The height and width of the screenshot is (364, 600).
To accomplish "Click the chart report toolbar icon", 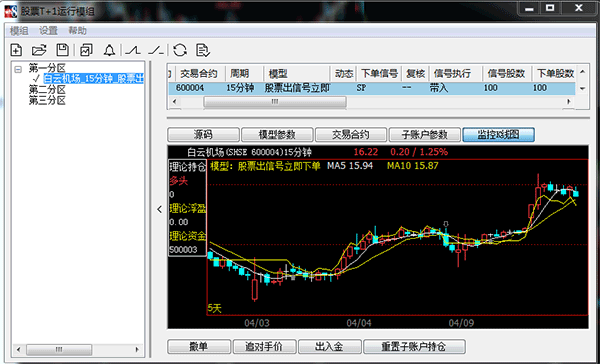I will tap(86, 50).
